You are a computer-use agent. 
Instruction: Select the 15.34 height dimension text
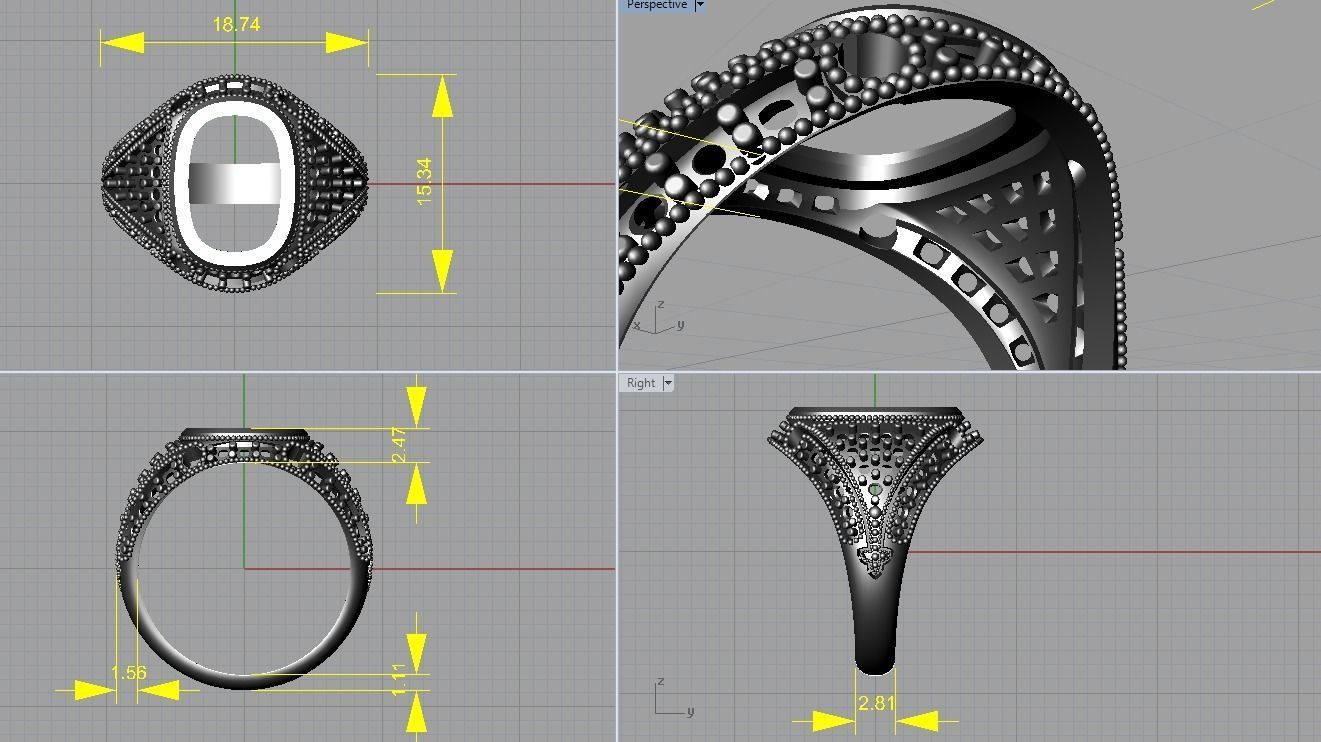coord(424,182)
